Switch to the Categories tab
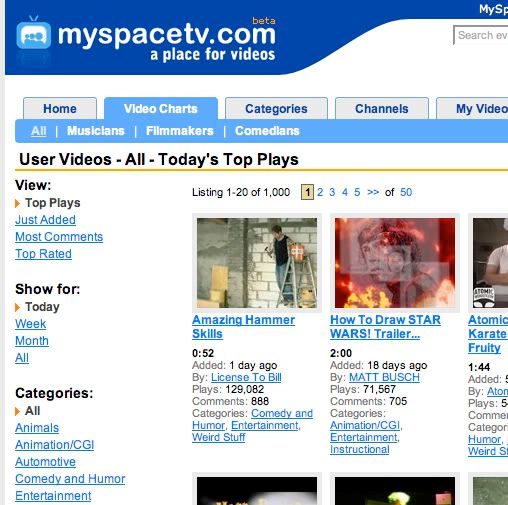Image resolution: width=508 pixels, height=505 pixels. tap(276, 108)
